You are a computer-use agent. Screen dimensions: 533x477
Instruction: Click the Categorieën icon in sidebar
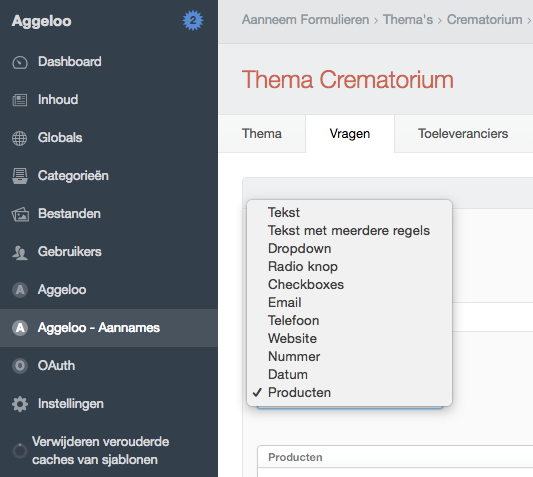20,176
